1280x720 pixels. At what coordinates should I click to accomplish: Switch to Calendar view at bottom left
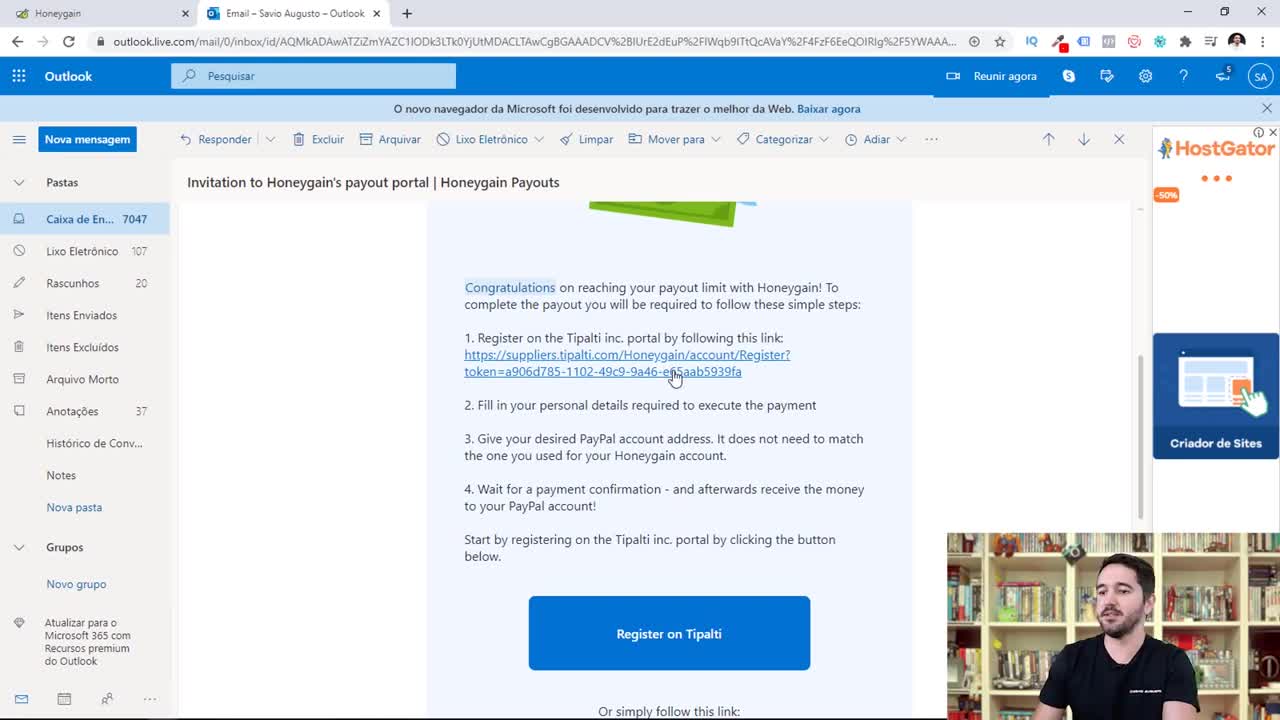coord(64,699)
